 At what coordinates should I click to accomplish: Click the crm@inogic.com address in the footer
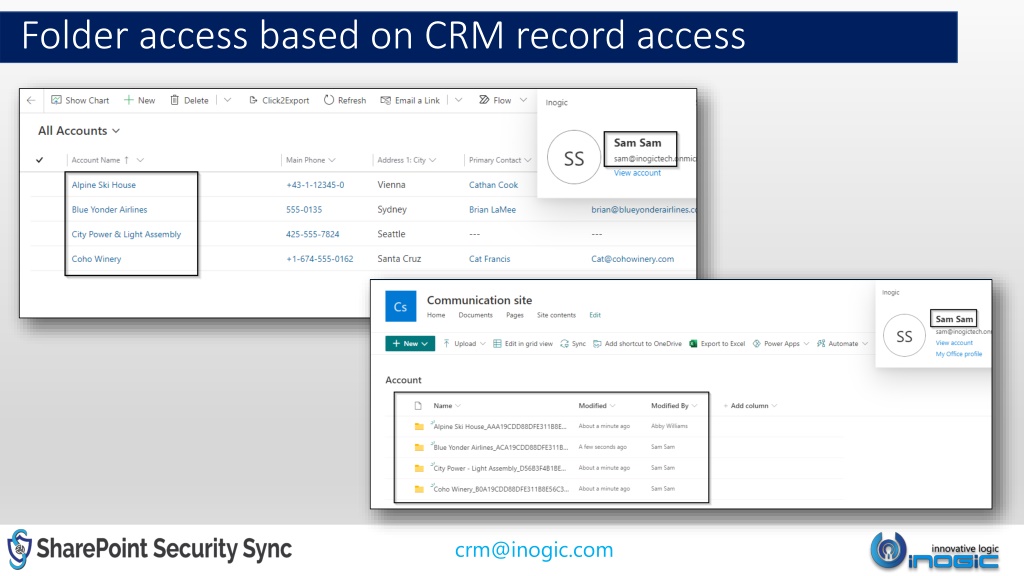[534, 550]
